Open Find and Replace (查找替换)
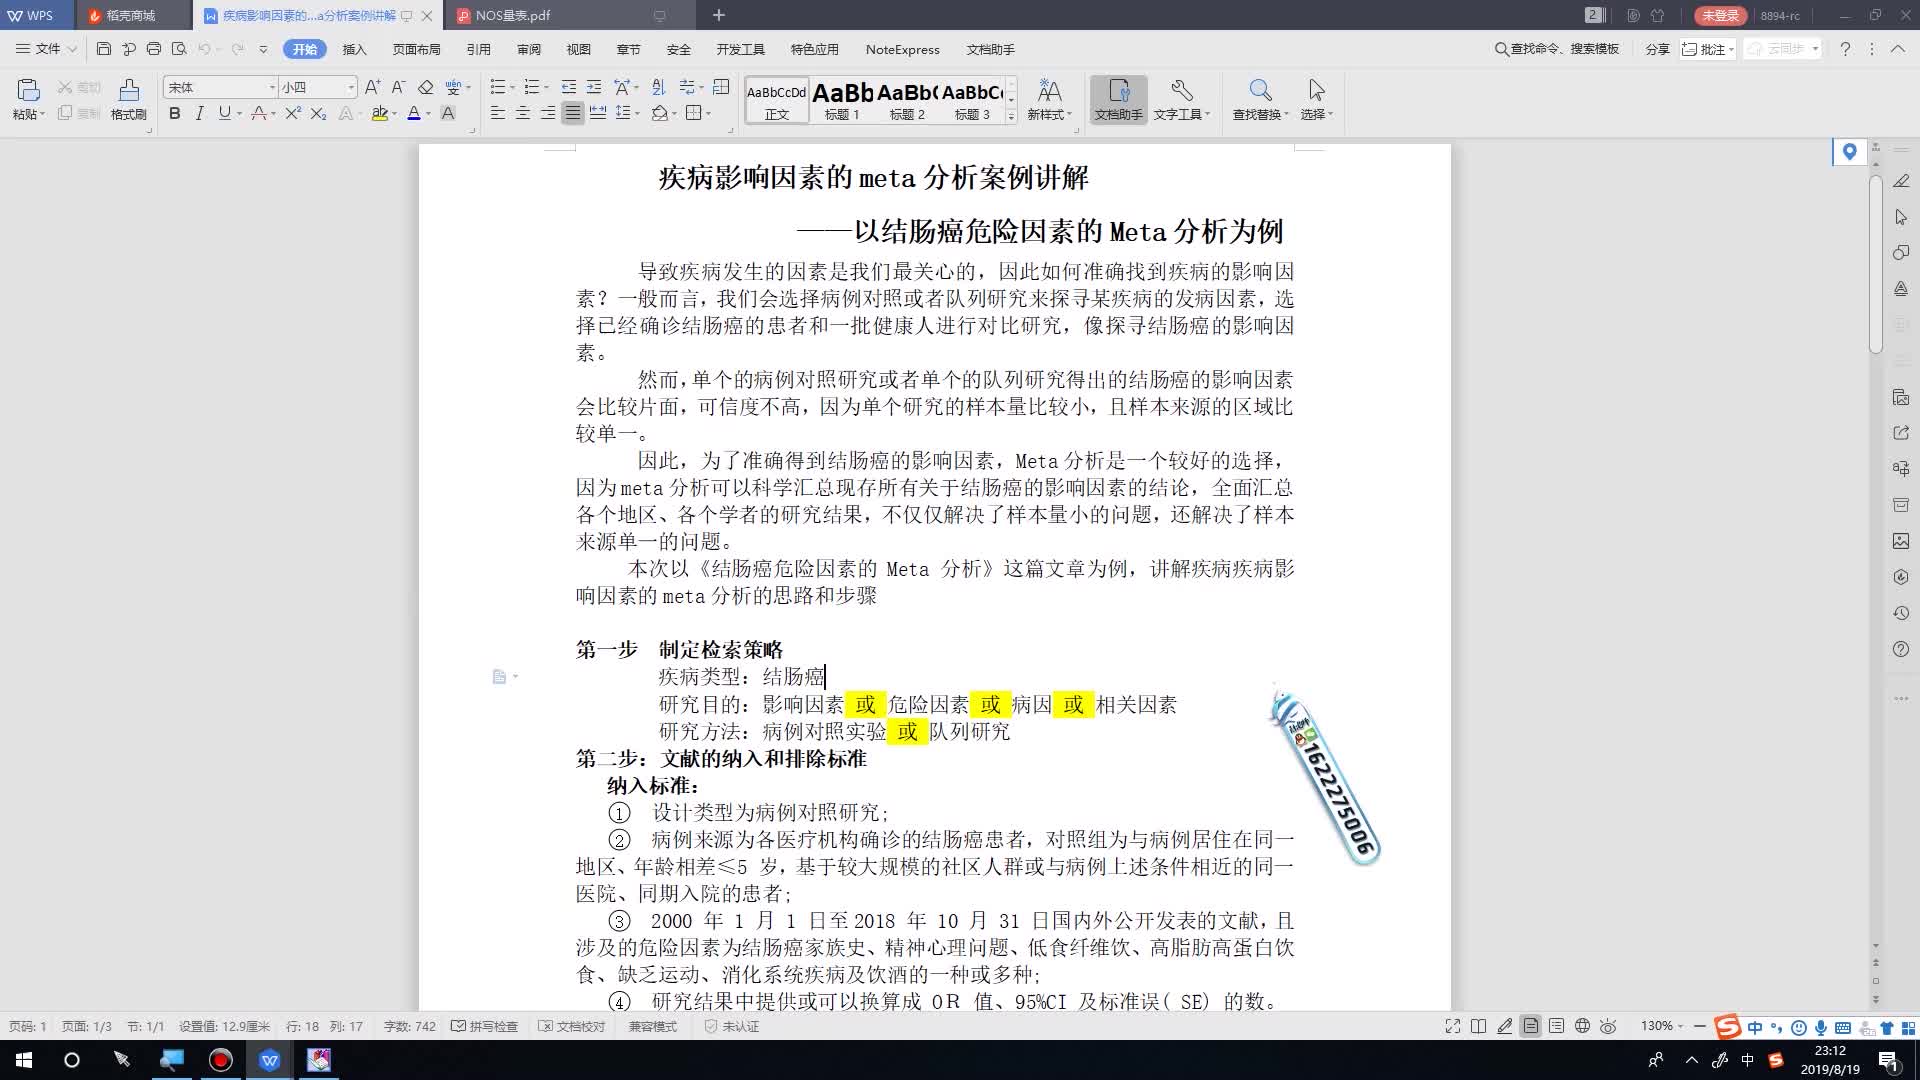1920x1080 pixels. tap(1260, 100)
